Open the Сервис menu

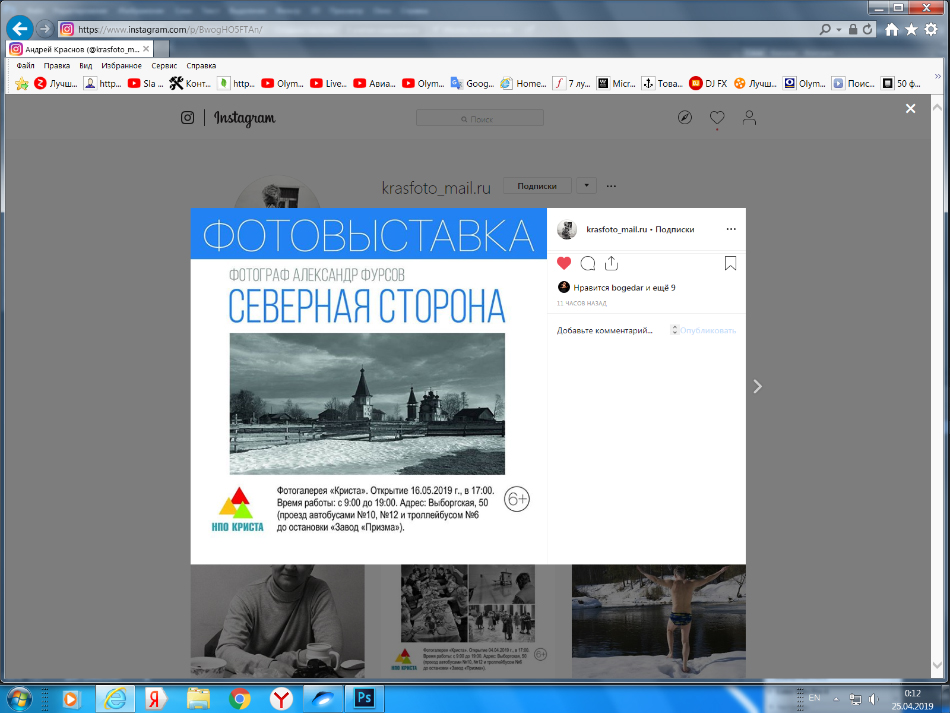click(164, 65)
